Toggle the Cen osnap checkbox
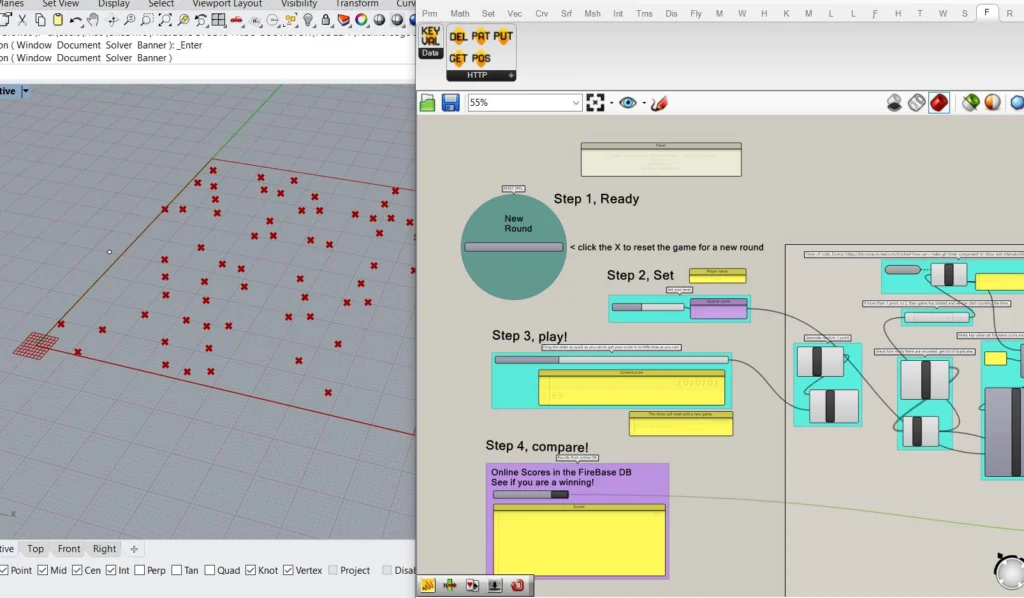The image size is (1024, 598). [x=77, y=570]
